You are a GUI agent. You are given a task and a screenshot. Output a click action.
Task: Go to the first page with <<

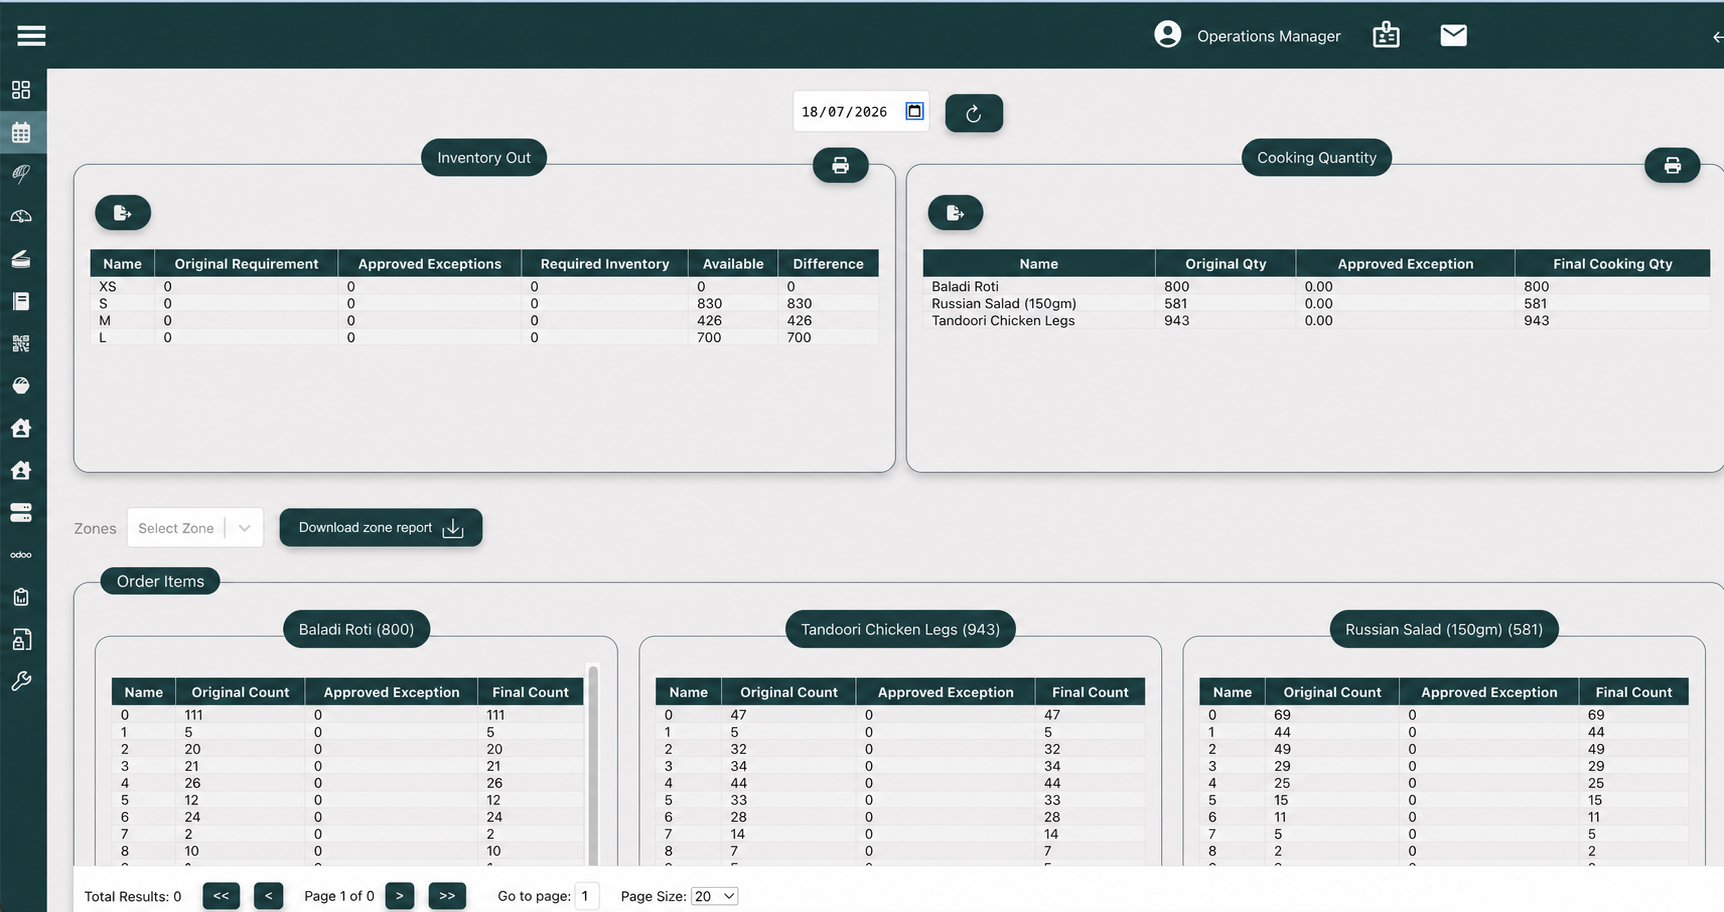[221, 896]
